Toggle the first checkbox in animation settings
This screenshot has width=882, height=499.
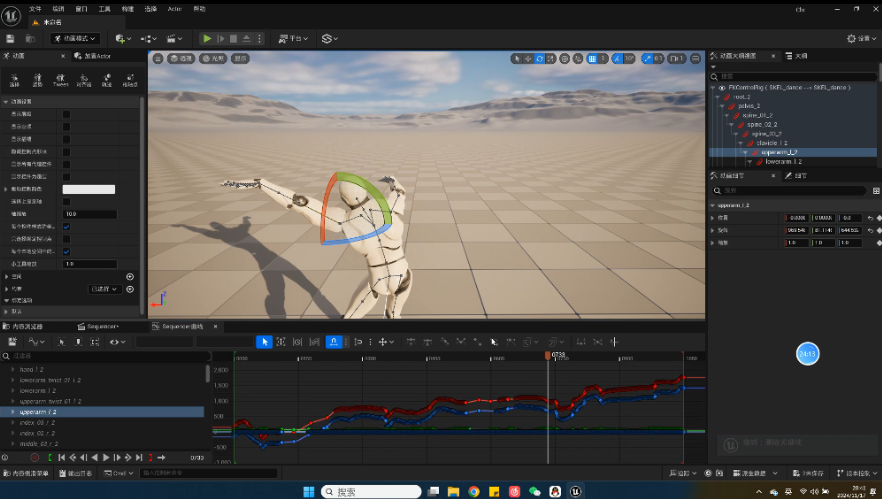pyautogui.click(x=66, y=114)
